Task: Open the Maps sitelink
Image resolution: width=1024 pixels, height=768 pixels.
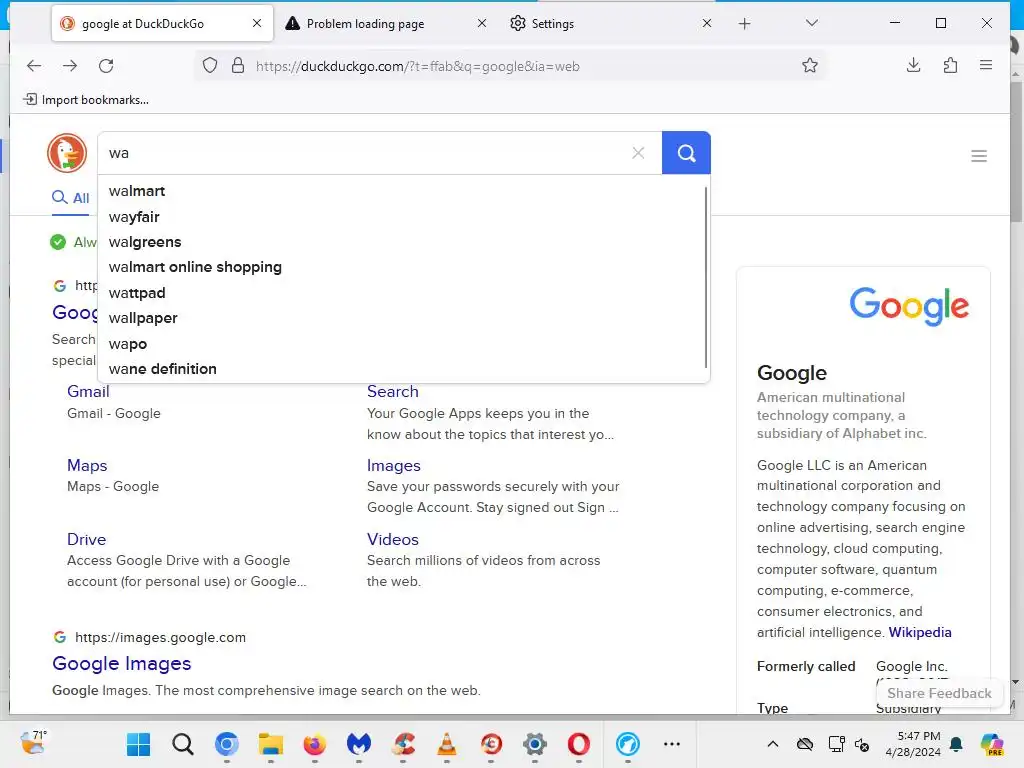Action: pos(87,466)
